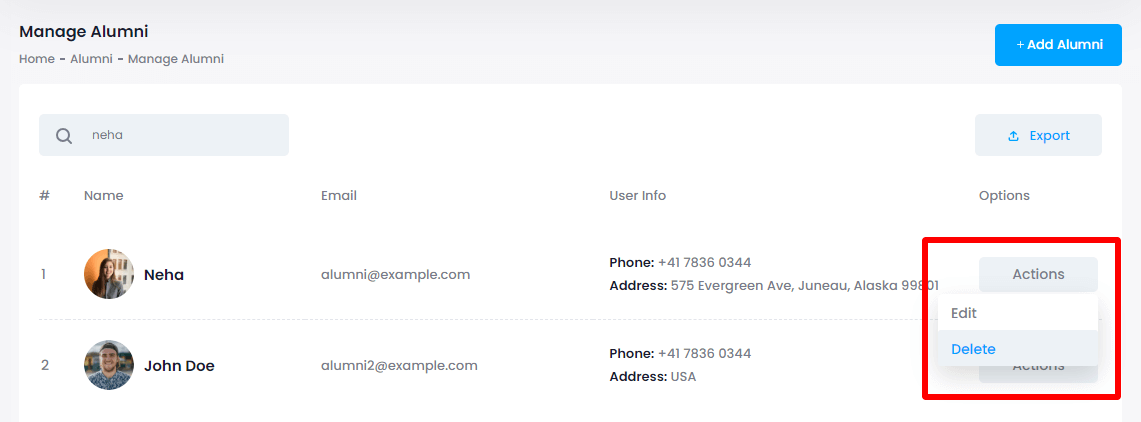The width and height of the screenshot is (1141, 422).
Task: Select Delete in the Actions menu
Action: tap(973, 349)
